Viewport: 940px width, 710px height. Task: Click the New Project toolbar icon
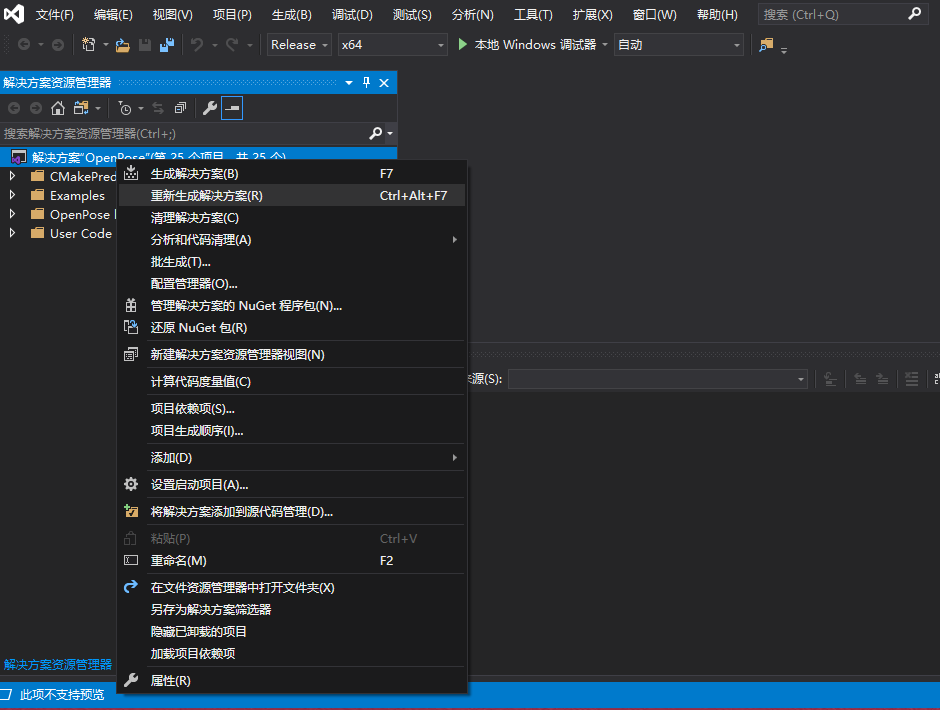click(88, 45)
